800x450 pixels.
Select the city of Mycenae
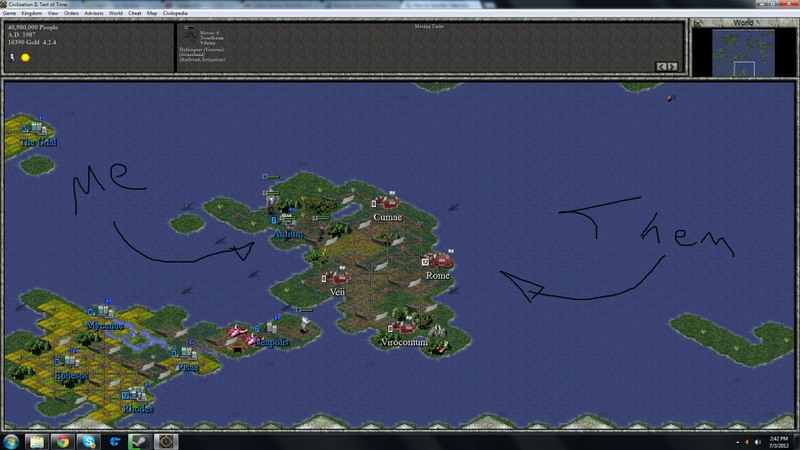[x=102, y=310]
